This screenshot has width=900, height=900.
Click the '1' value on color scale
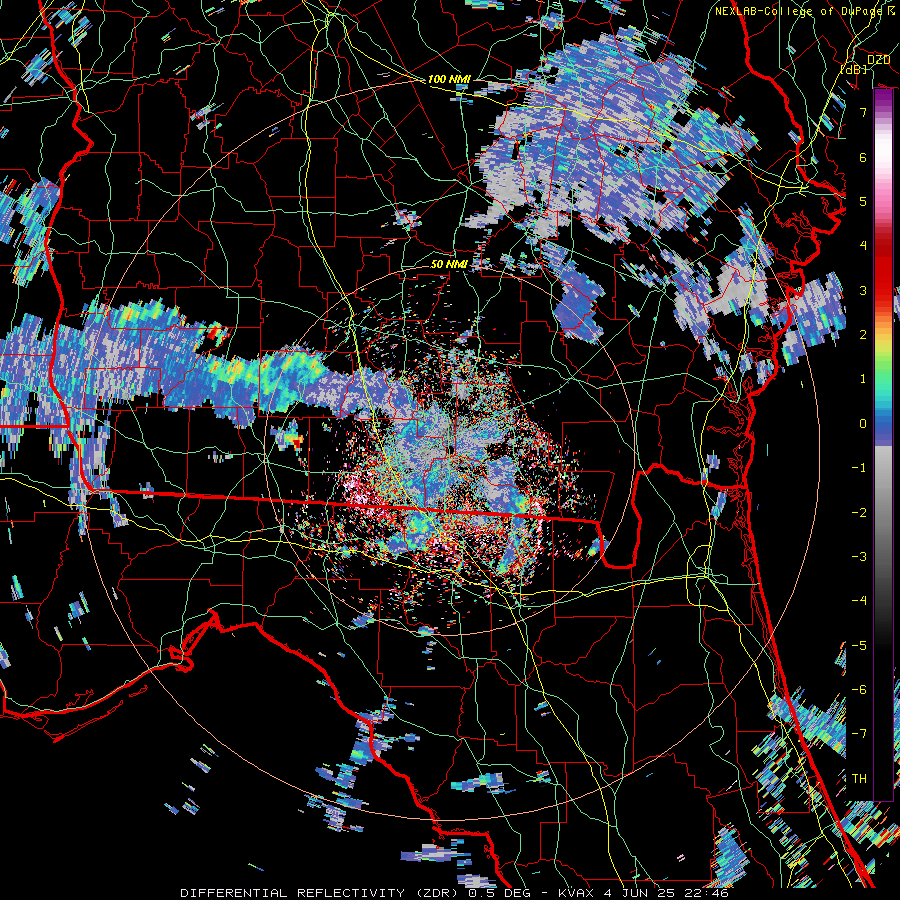pyautogui.click(x=863, y=379)
